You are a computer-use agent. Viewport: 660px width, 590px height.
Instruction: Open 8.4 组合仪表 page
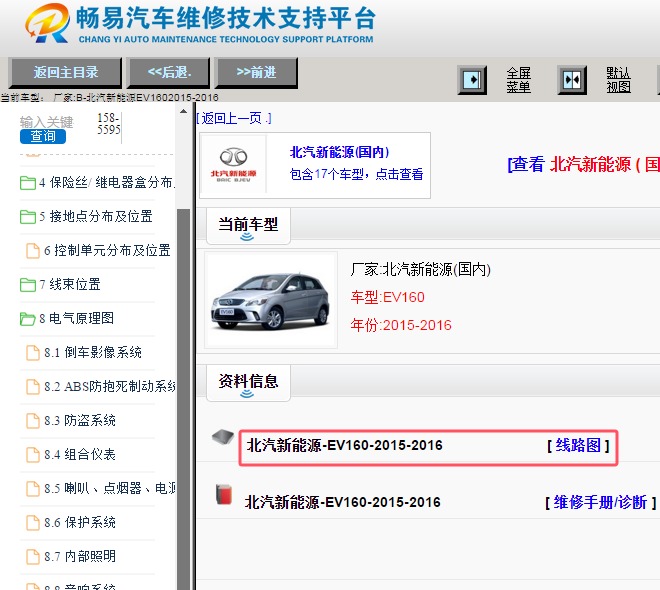click(80, 455)
